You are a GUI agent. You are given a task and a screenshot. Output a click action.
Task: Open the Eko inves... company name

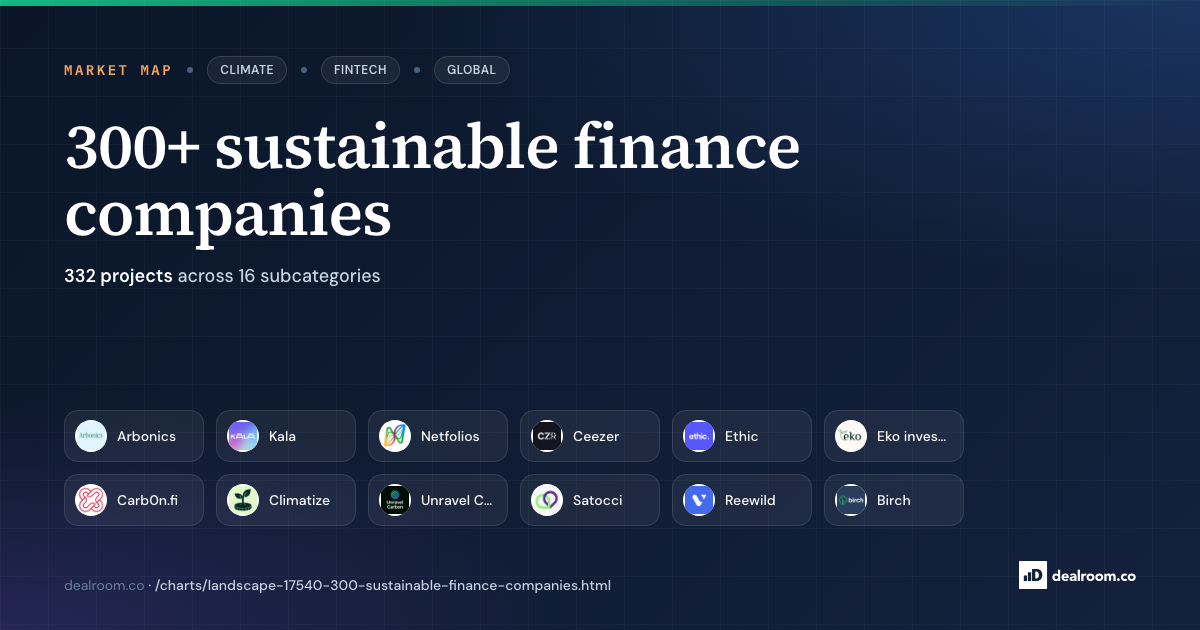tap(912, 436)
